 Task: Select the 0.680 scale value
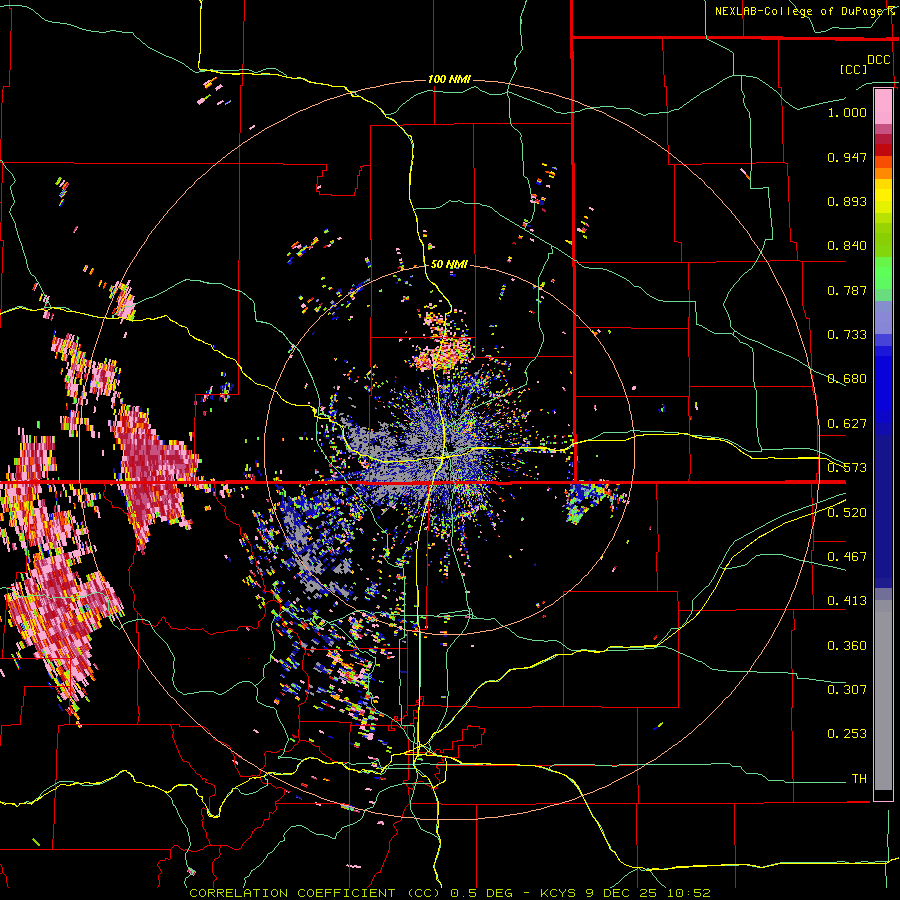pyautogui.click(x=847, y=379)
